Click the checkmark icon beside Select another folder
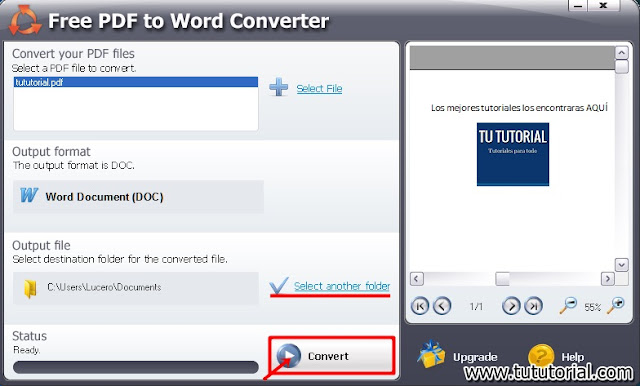The height and width of the screenshot is (386, 640). 279,285
